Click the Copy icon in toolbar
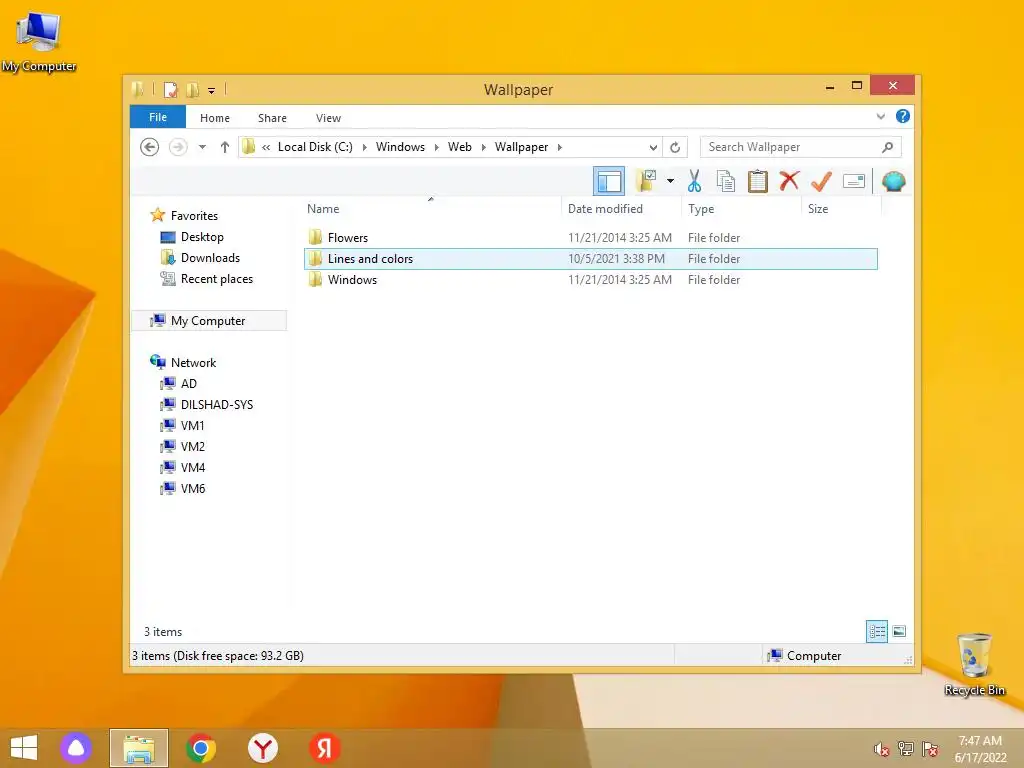The height and width of the screenshot is (768, 1024). (726, 181)
